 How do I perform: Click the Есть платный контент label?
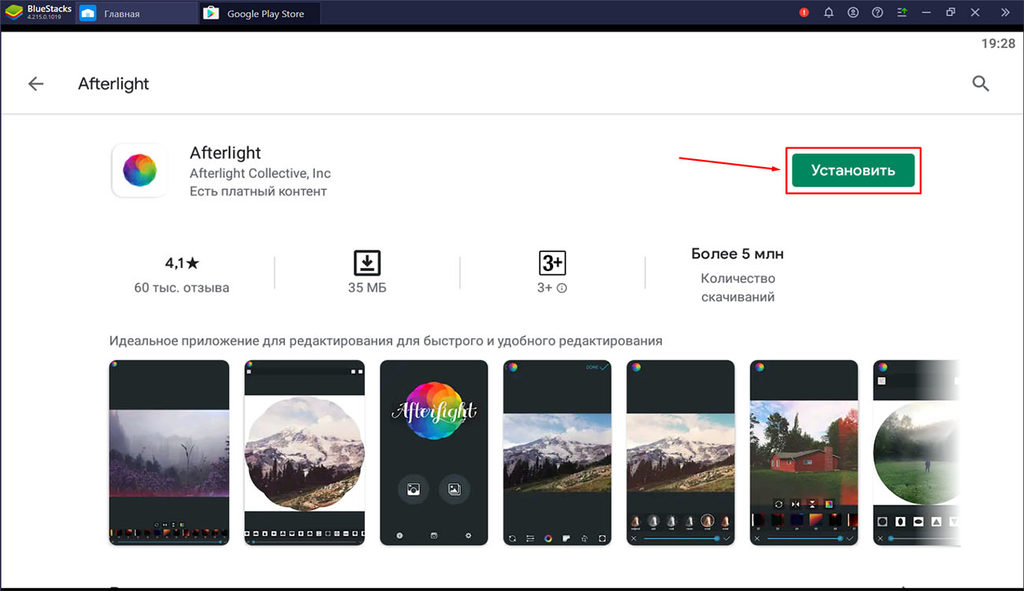[258, 191]
